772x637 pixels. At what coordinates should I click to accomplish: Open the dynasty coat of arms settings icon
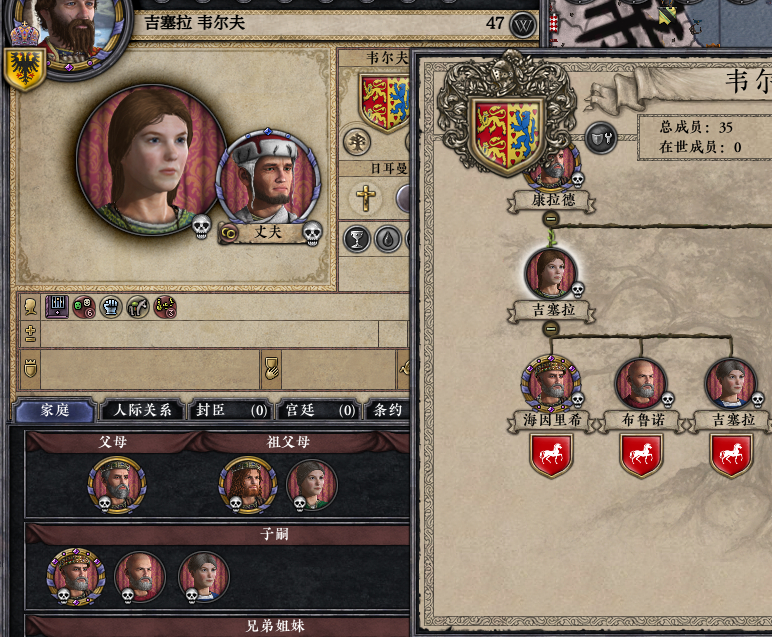pos(601,138)
